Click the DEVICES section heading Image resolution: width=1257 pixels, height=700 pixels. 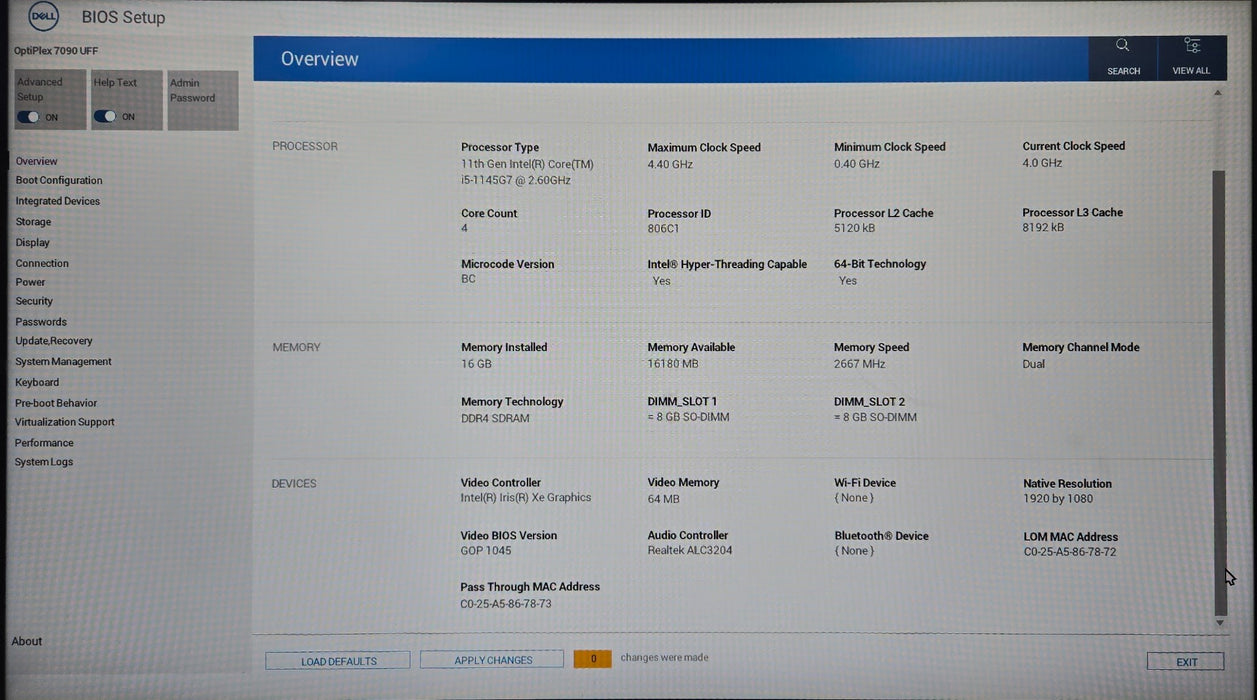[294, 484]
